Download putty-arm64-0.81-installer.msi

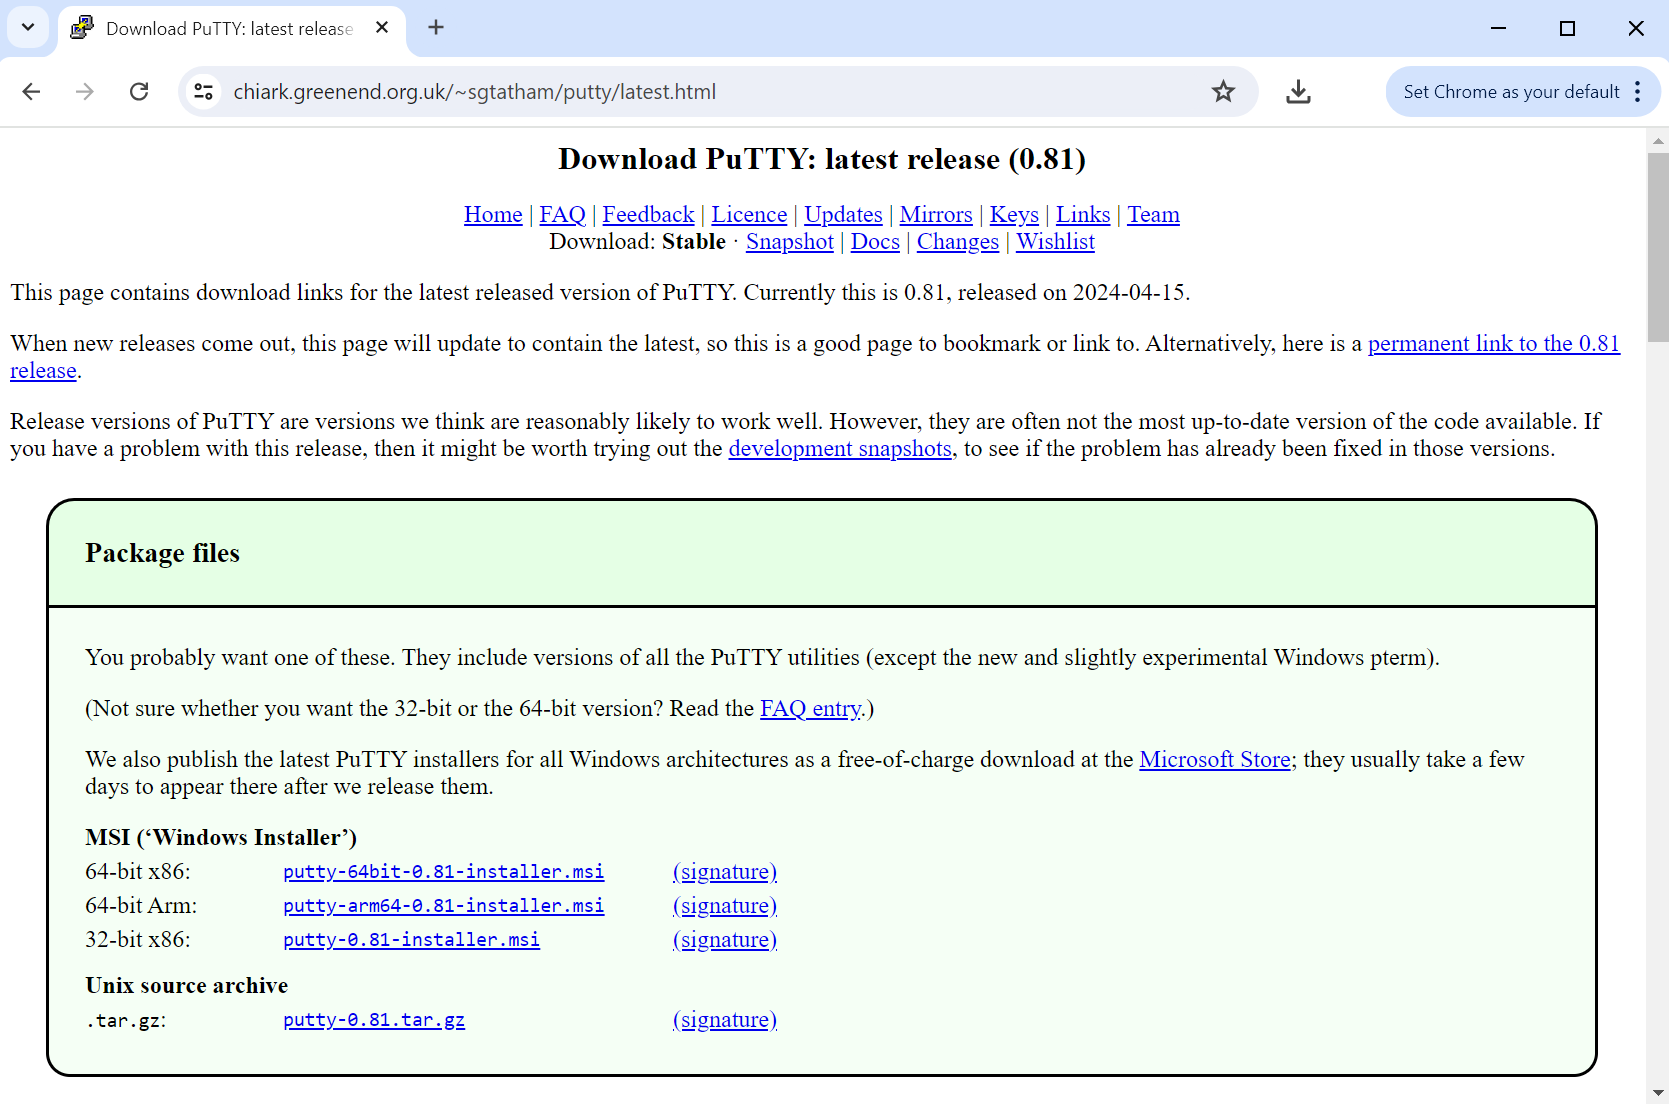pyautogui.click(x=443, y=906)
